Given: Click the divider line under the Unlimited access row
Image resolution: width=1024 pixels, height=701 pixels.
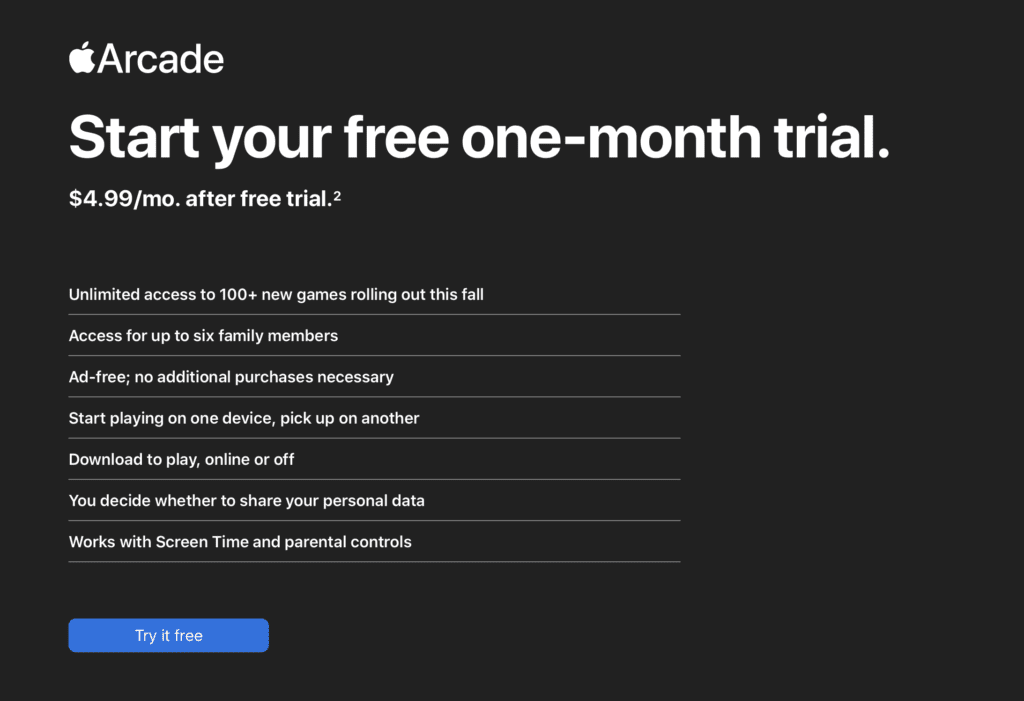Looking at the screenshot, I should pos(374,314).
